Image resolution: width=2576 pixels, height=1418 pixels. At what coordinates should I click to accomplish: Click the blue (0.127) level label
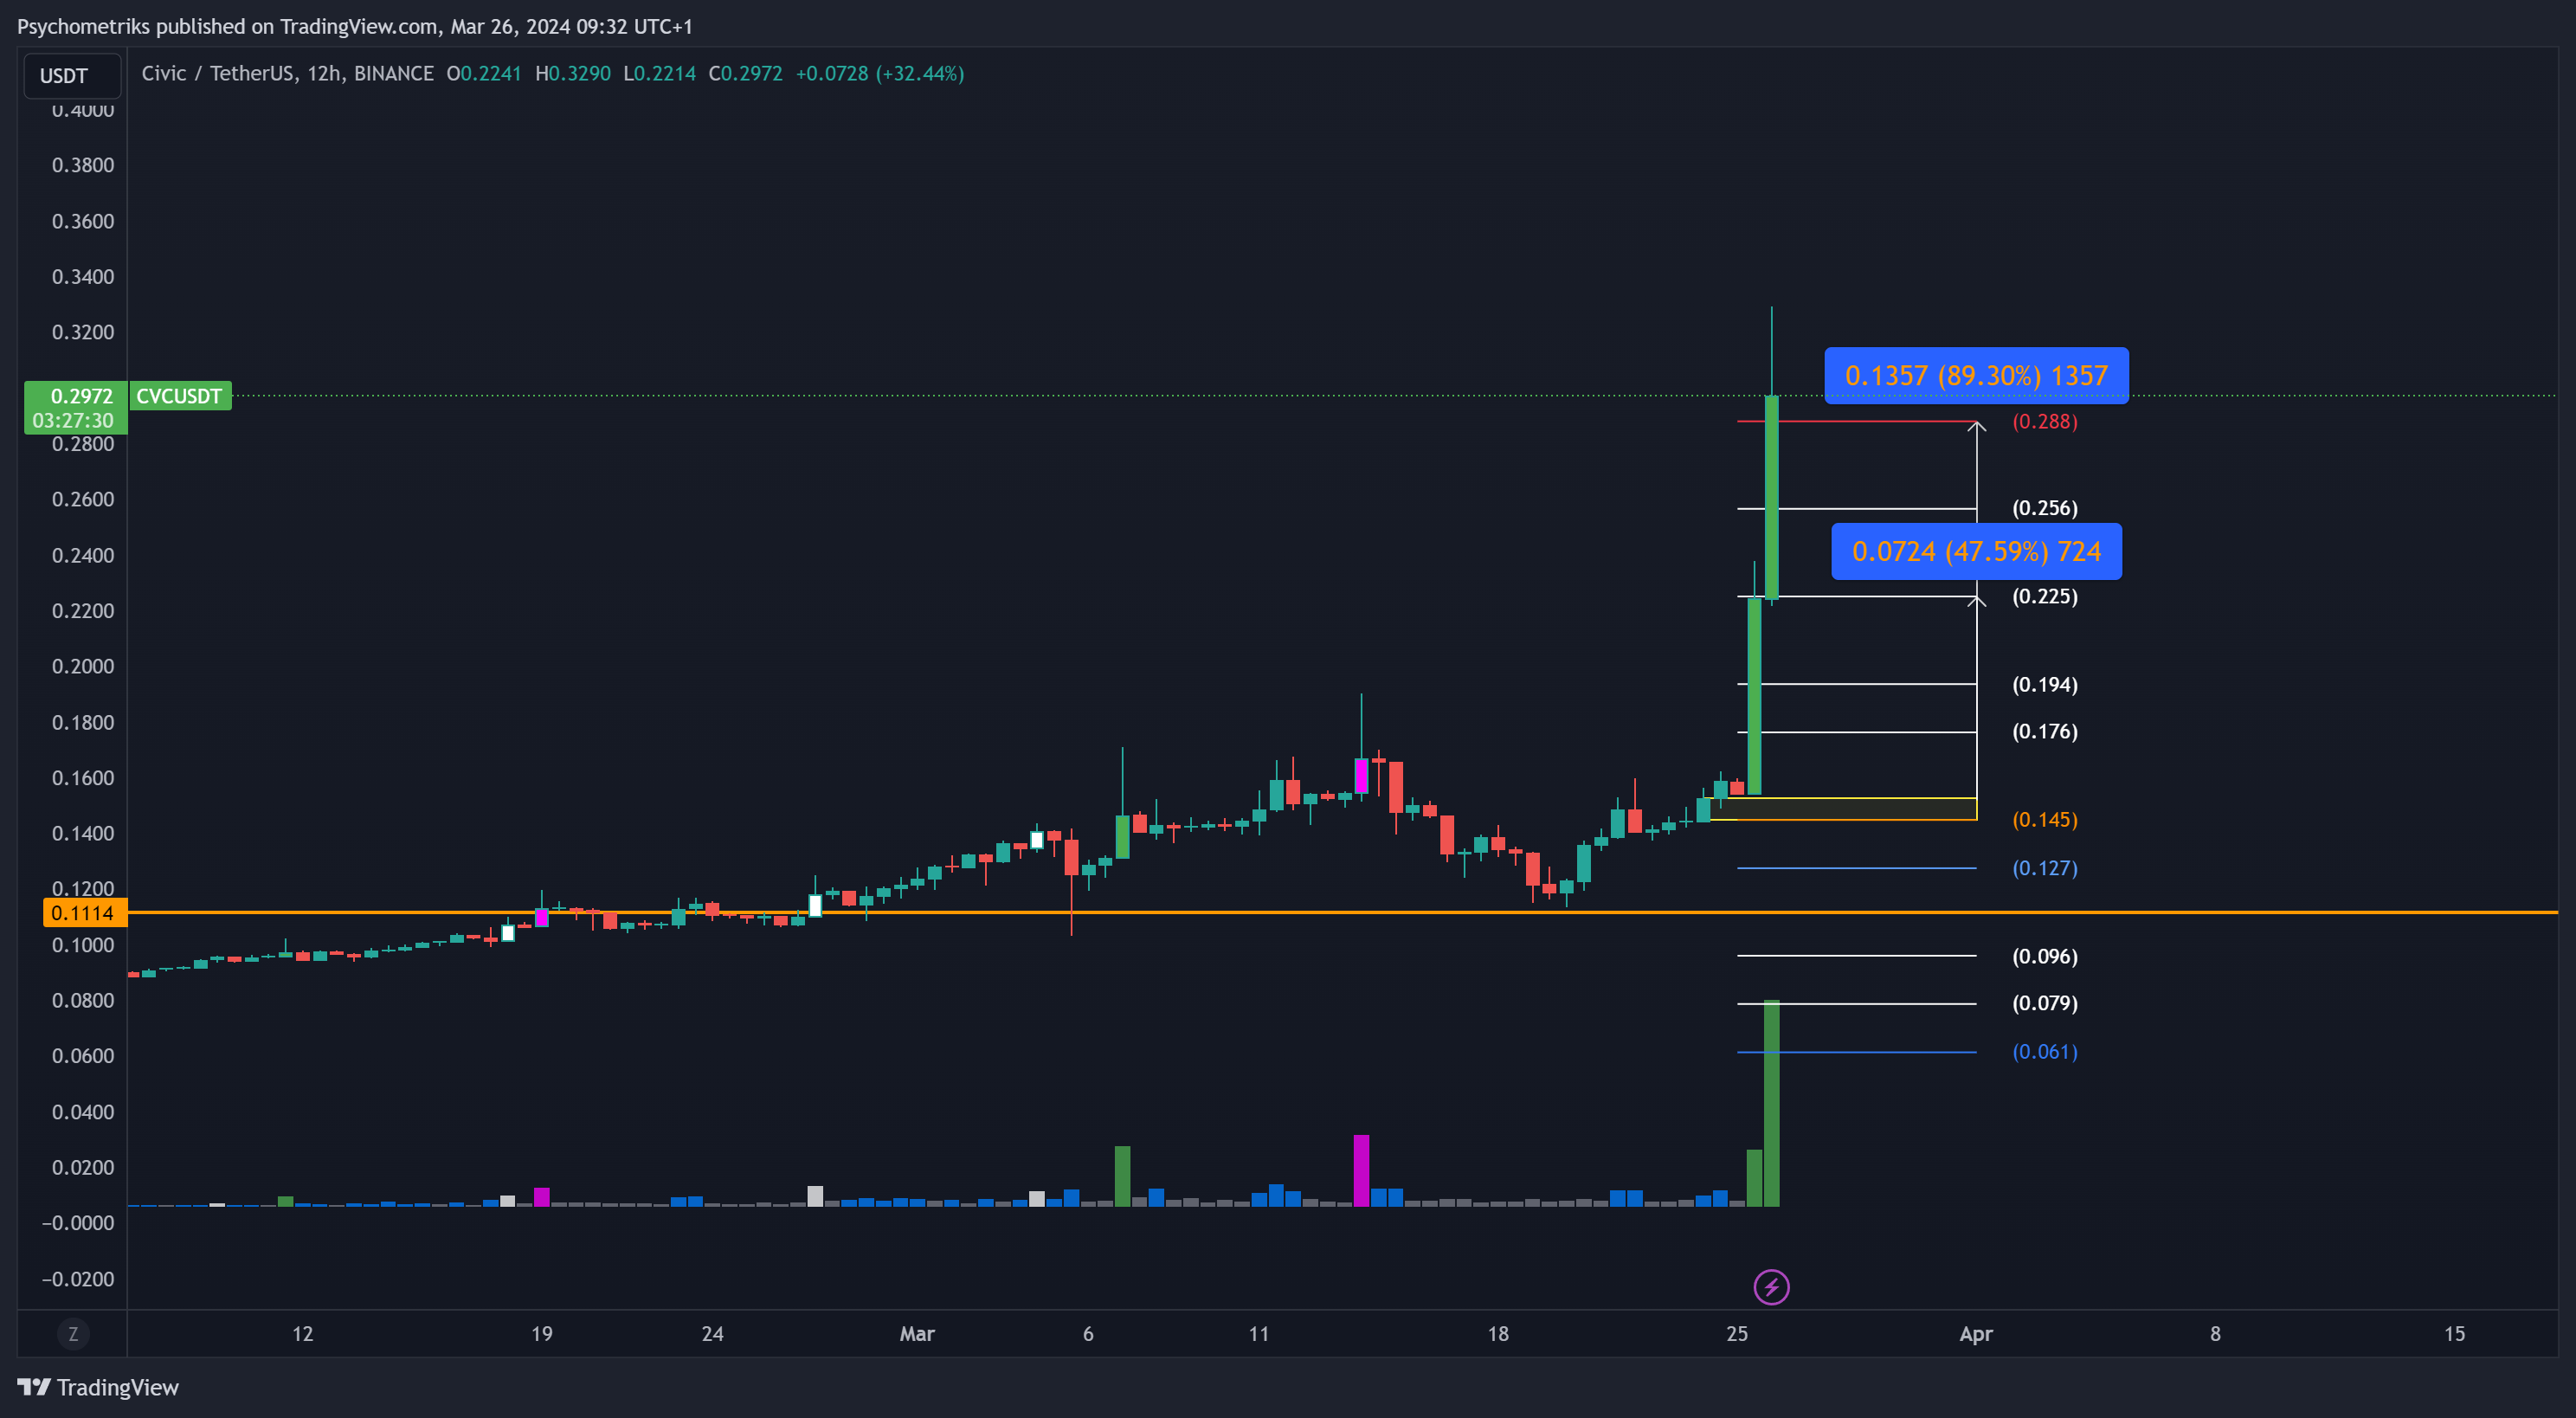tap(2045, 868)
